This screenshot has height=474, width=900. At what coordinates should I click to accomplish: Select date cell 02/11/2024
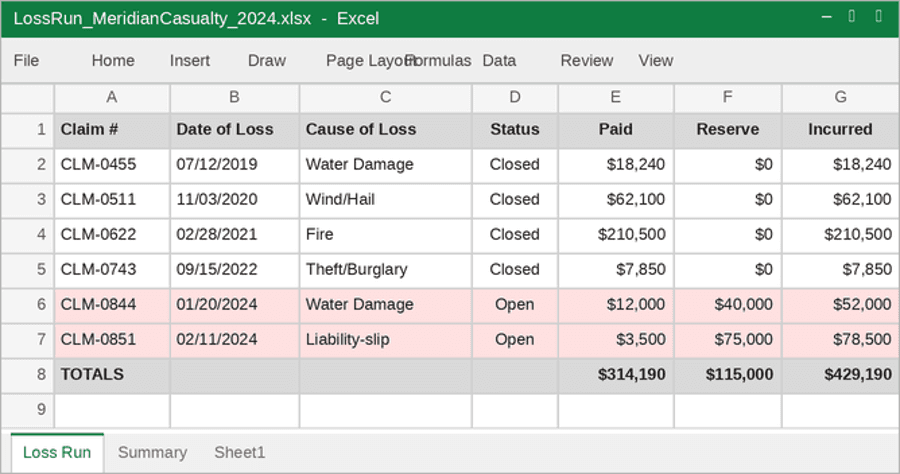pos(234,340)
